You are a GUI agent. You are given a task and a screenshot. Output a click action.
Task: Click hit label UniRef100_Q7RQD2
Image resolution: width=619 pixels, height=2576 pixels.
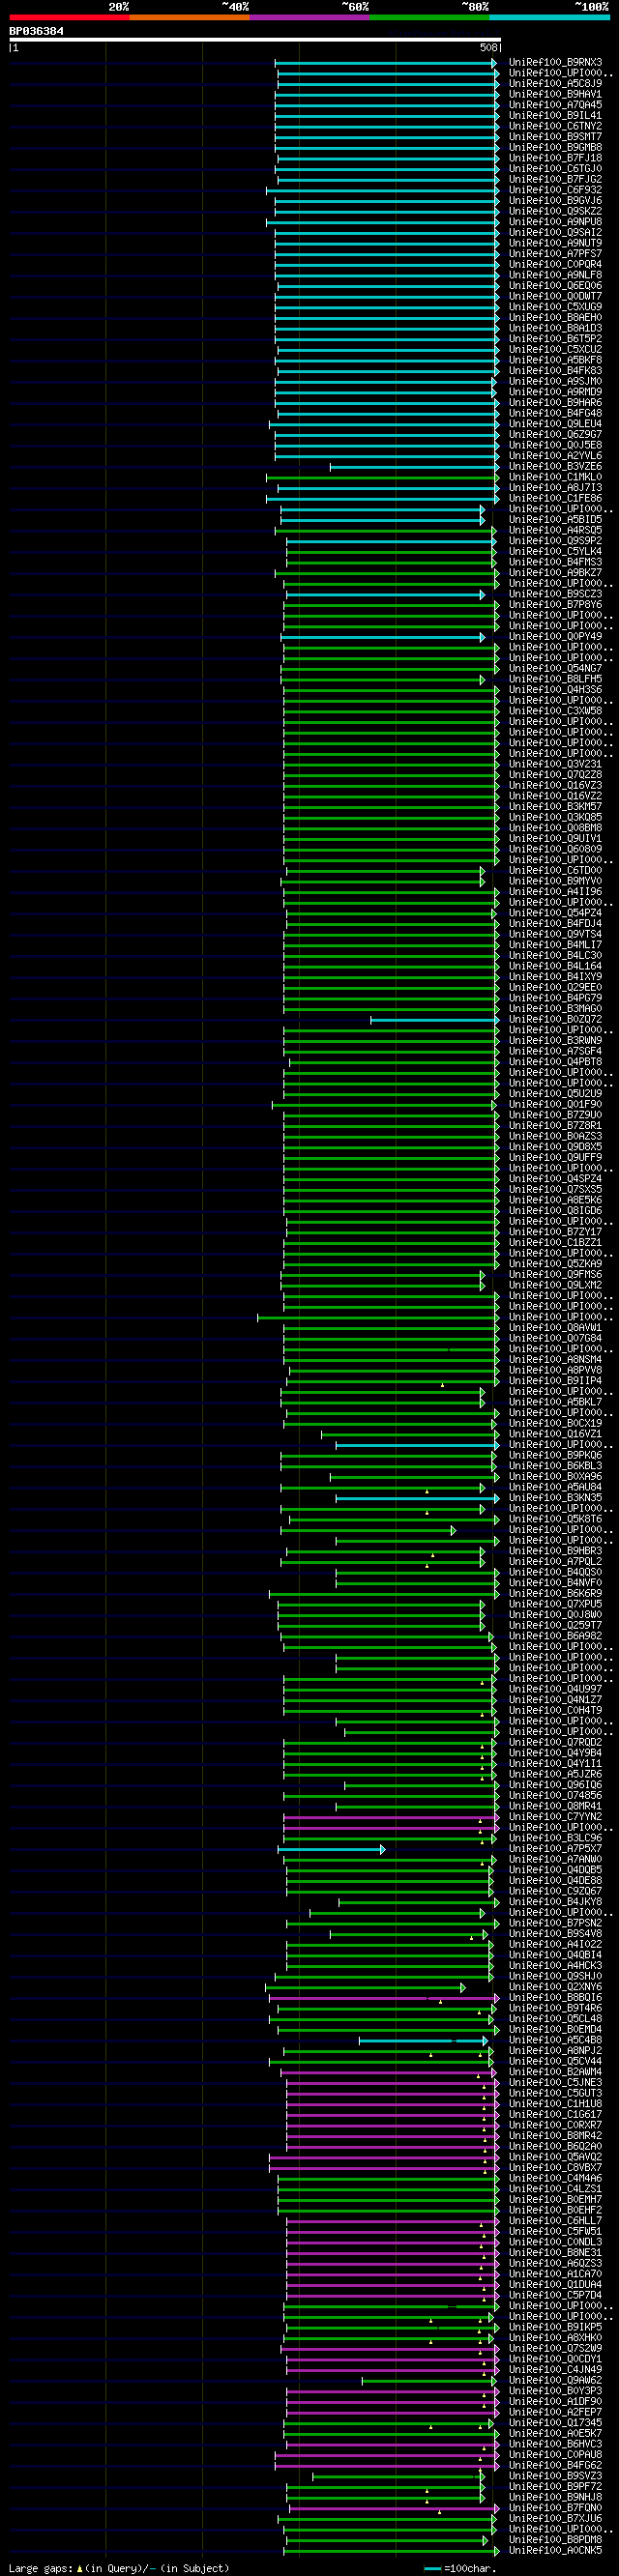pos(555,1743)
